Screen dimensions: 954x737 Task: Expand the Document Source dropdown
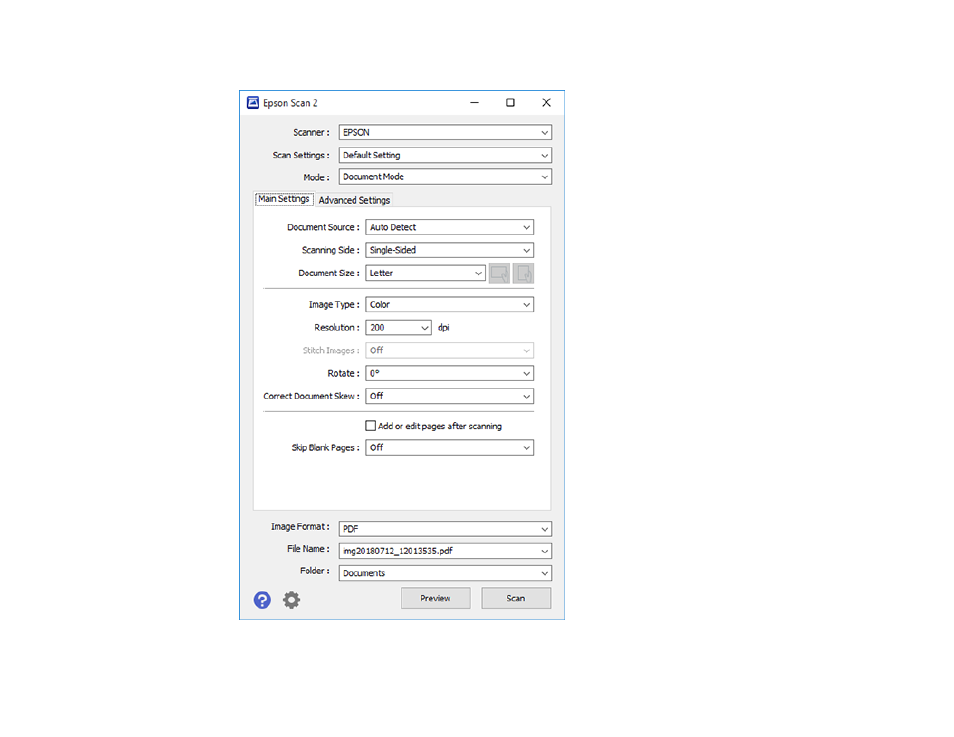pyautogui.click(x=450, y=228)
